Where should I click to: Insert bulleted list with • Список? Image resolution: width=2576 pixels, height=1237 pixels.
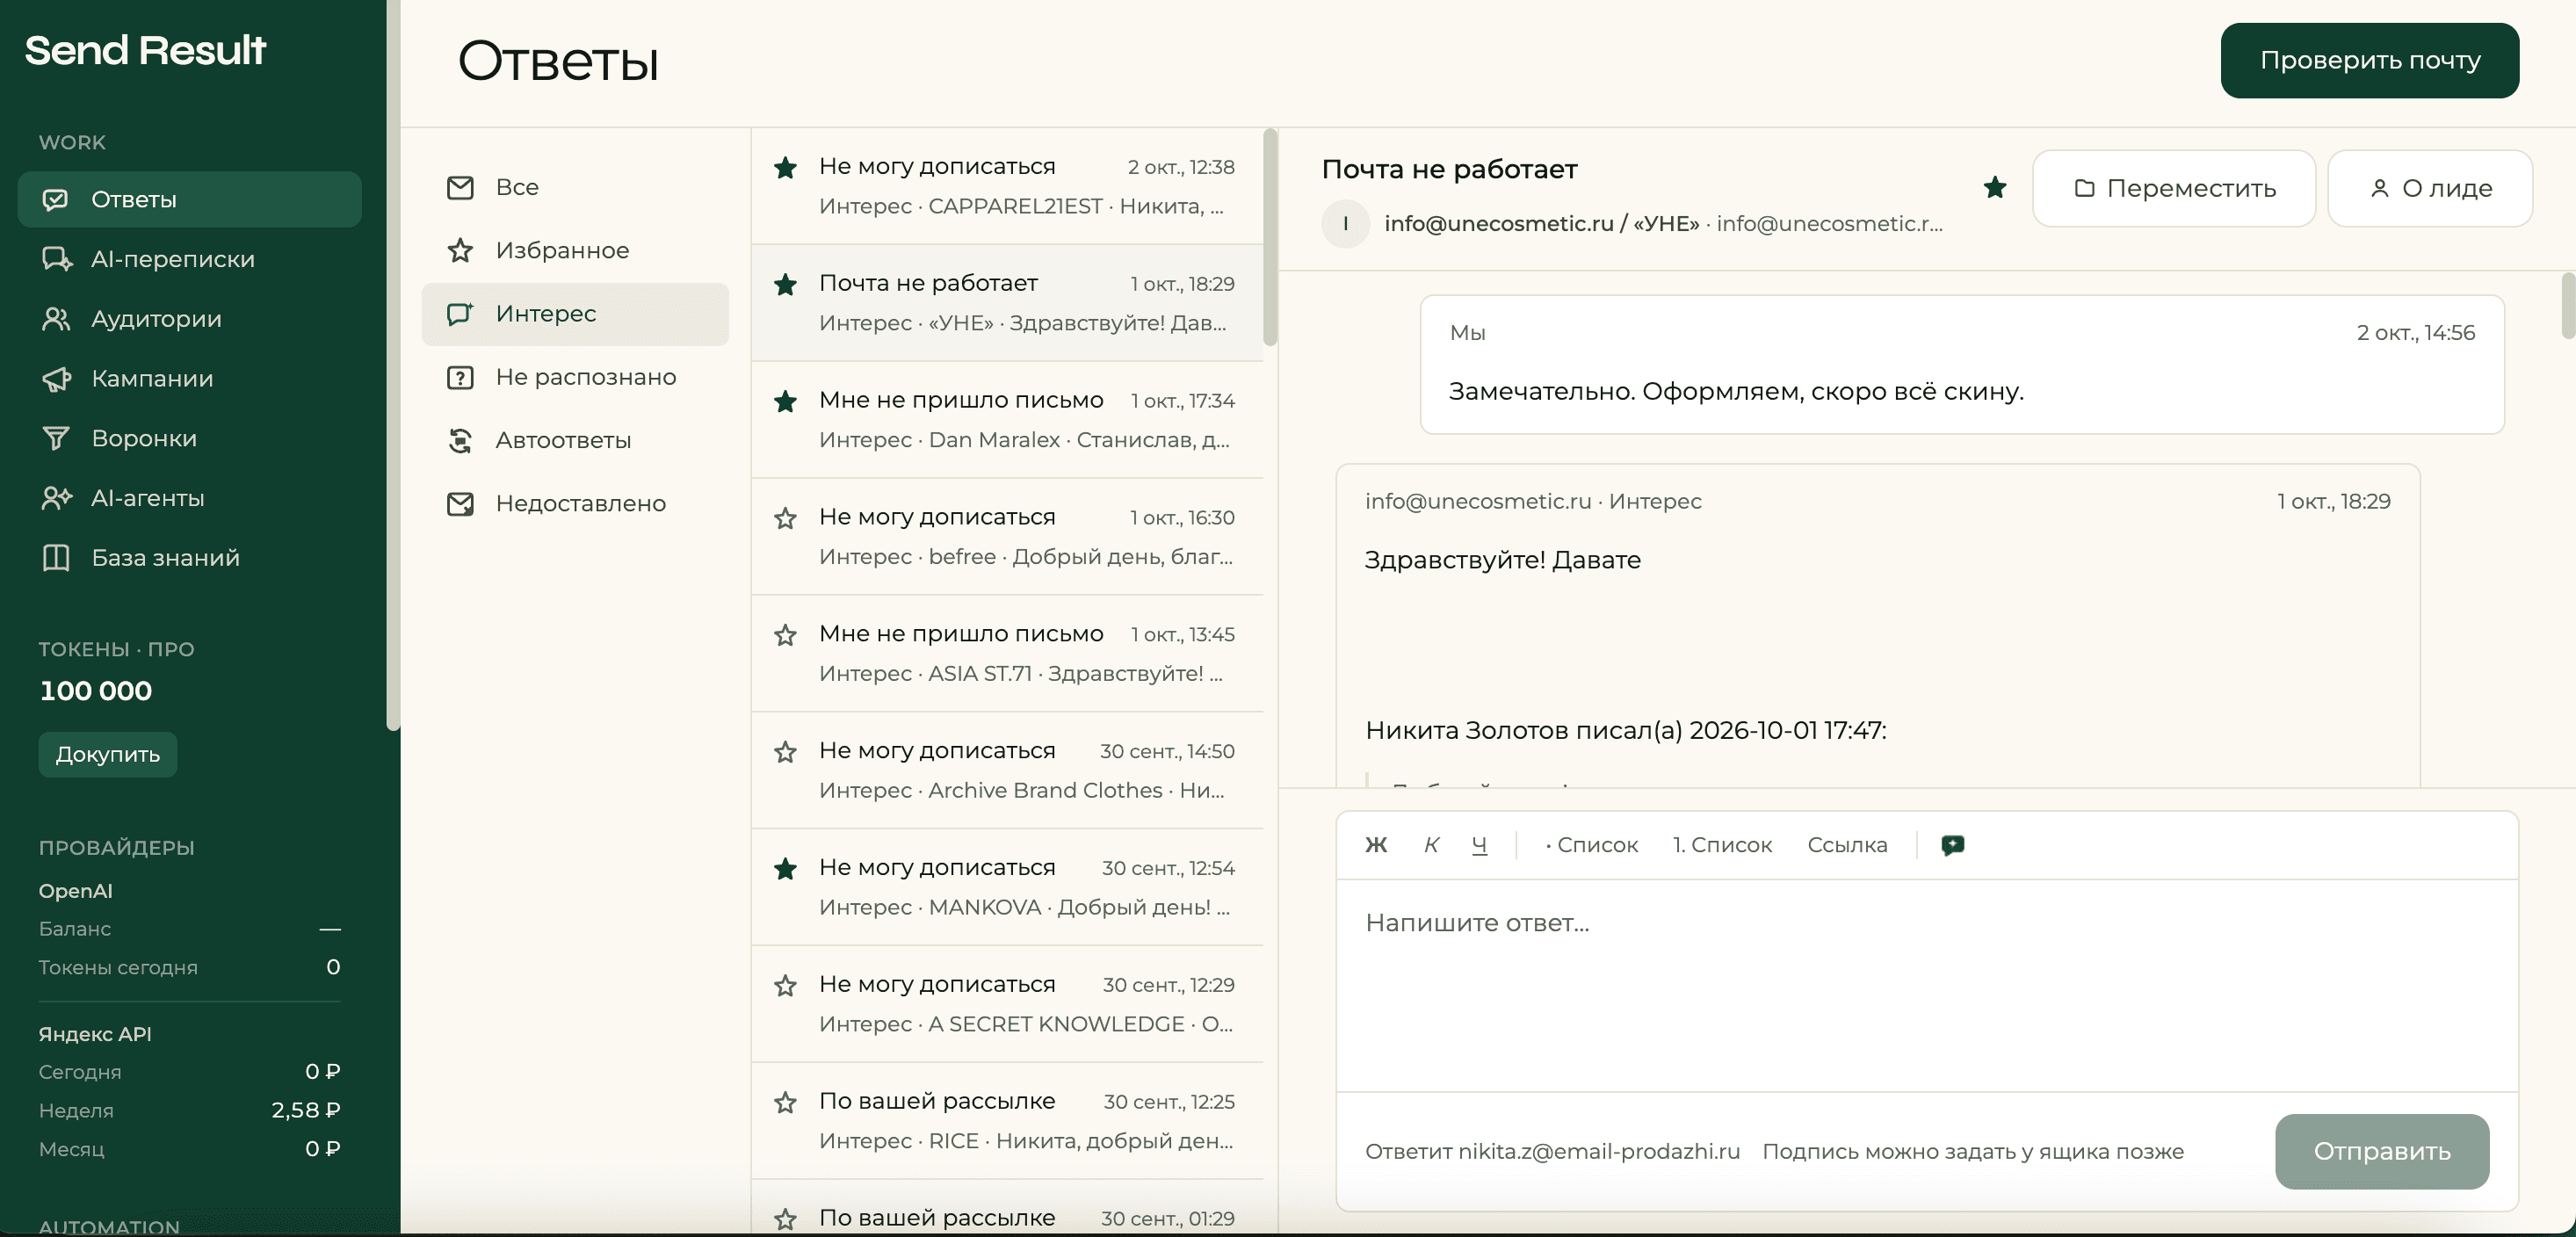1591,845
